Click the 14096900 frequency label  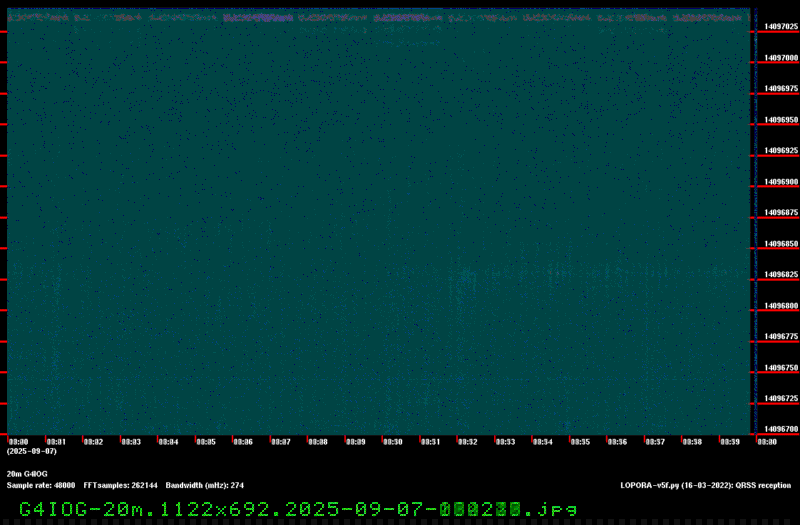(781, 182)
